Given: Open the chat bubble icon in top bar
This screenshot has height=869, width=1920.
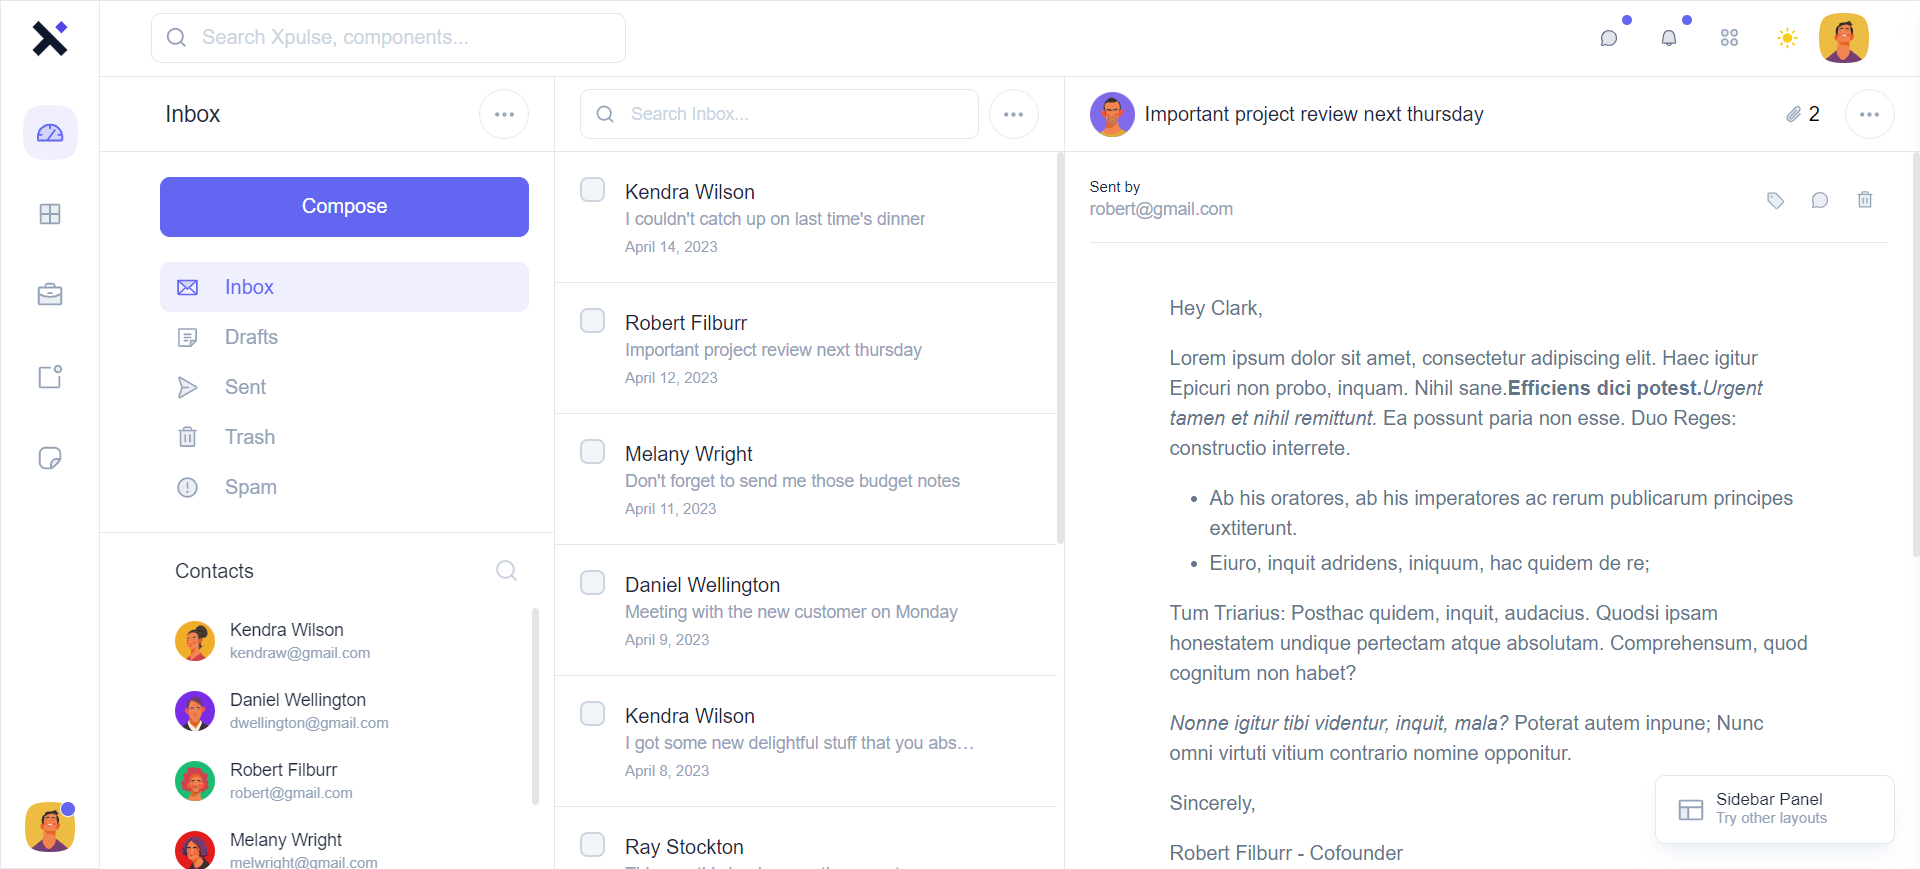Looking at the screenshot, I should point(1609,38).
